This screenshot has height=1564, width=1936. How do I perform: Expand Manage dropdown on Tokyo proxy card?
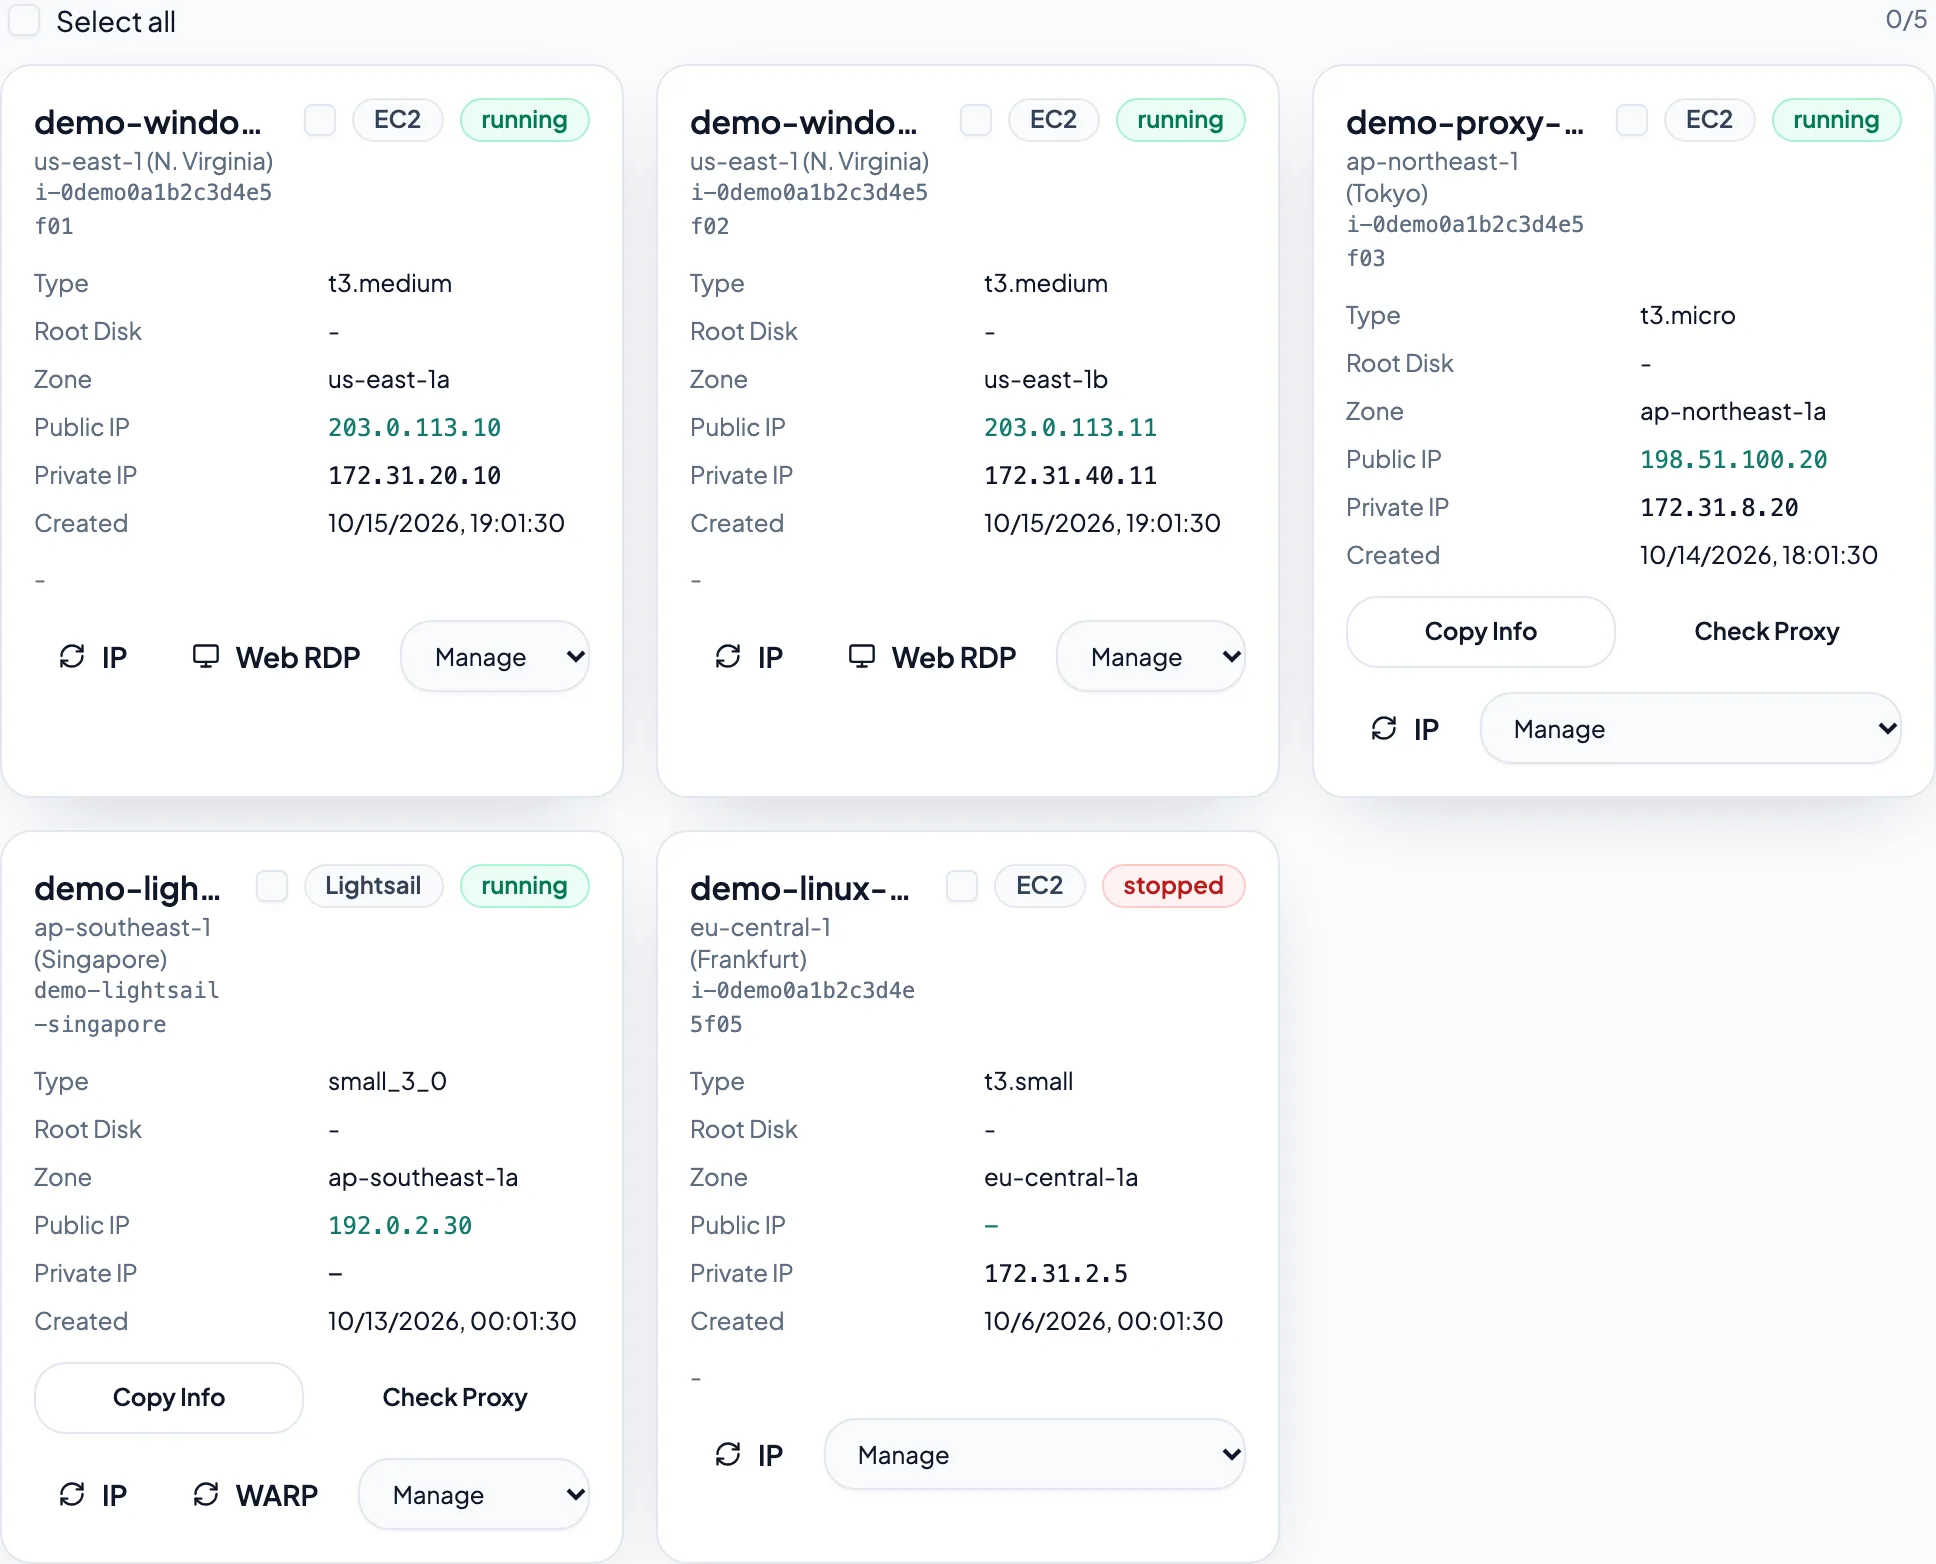(1691, 729)
